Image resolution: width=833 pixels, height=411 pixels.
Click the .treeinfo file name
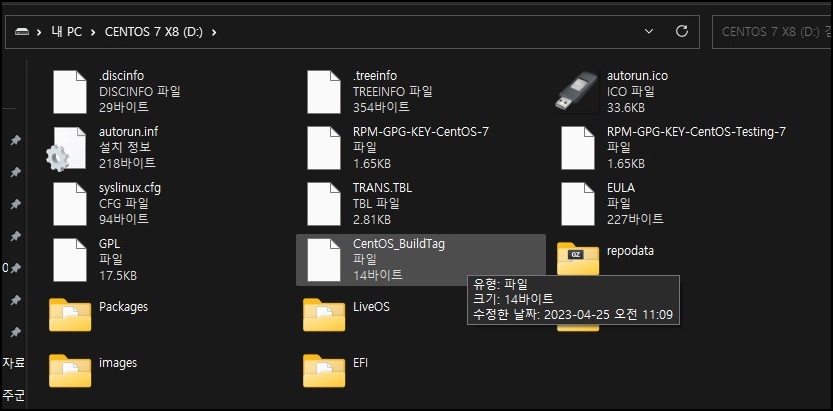click(375, 76)
